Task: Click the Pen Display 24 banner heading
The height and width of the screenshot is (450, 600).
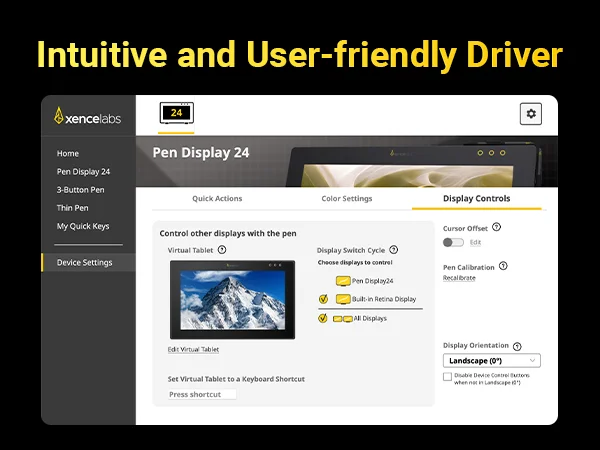Action: (x=201, y=152)
